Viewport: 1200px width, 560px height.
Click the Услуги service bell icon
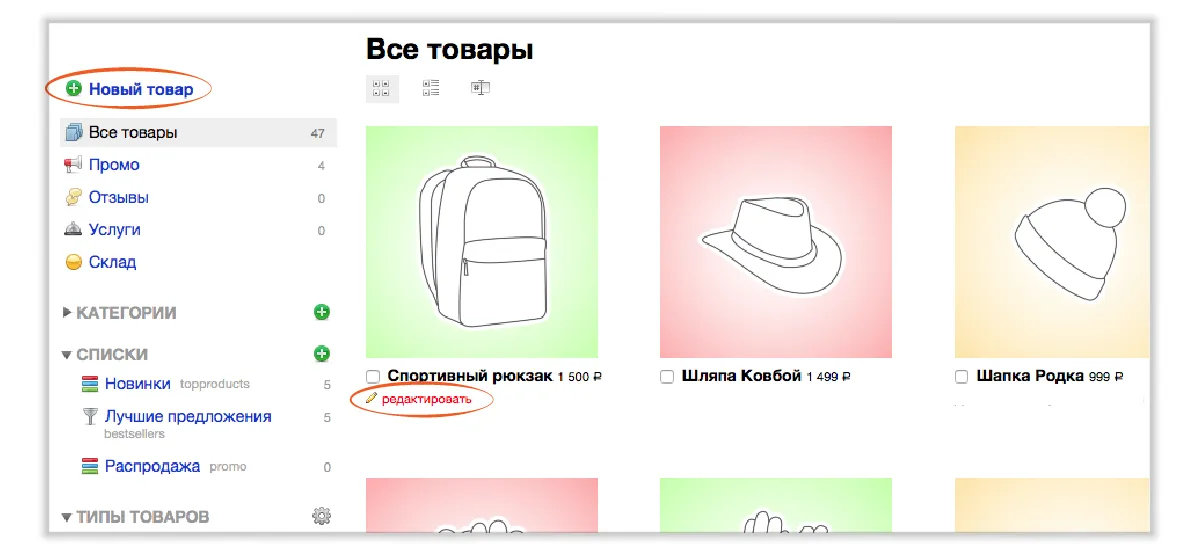click(x=73, y=230)
